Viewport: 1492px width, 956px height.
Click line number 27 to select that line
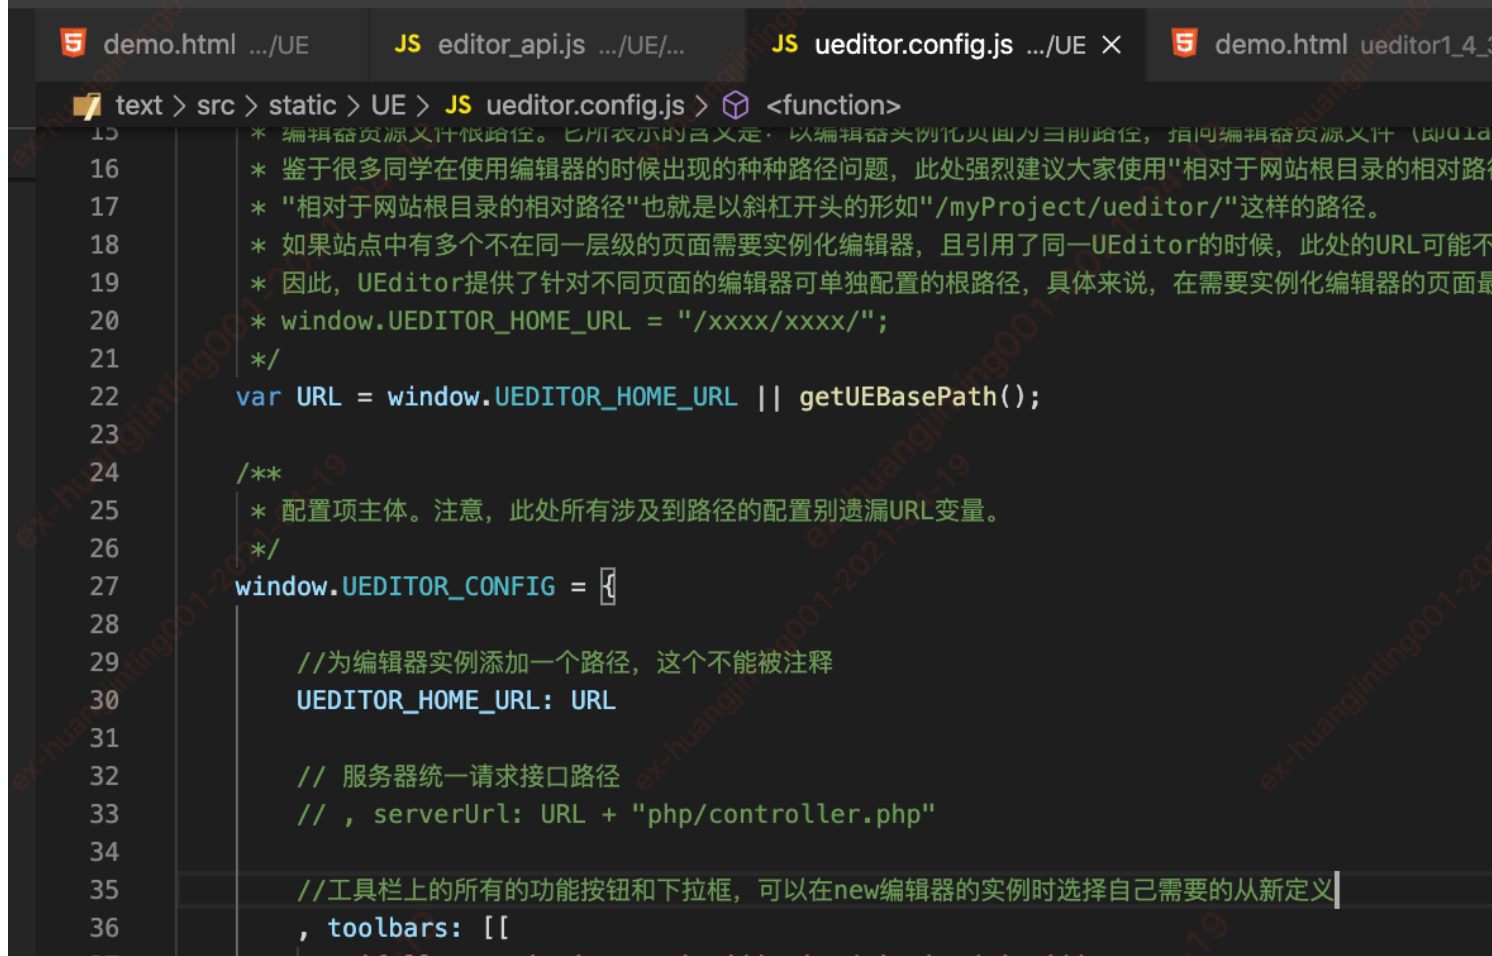click(x=104, y=586)
